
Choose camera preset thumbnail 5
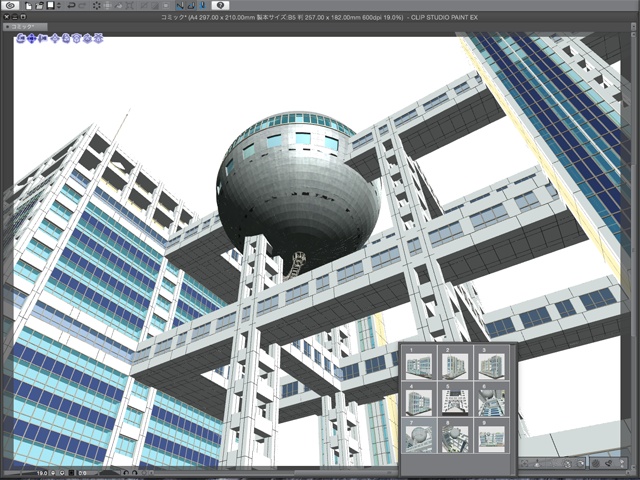(x=456, y=399)
